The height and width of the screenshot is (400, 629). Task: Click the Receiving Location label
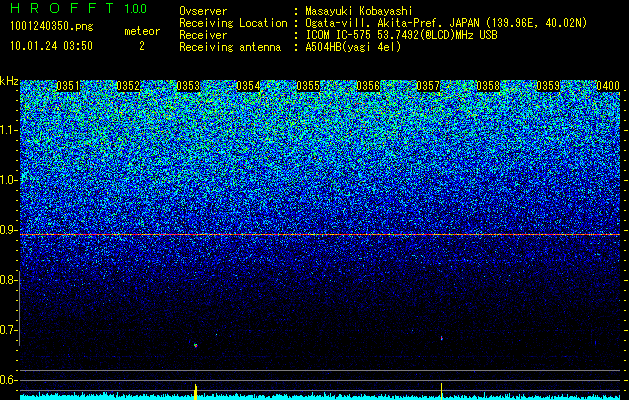click(x=233, y=23)
